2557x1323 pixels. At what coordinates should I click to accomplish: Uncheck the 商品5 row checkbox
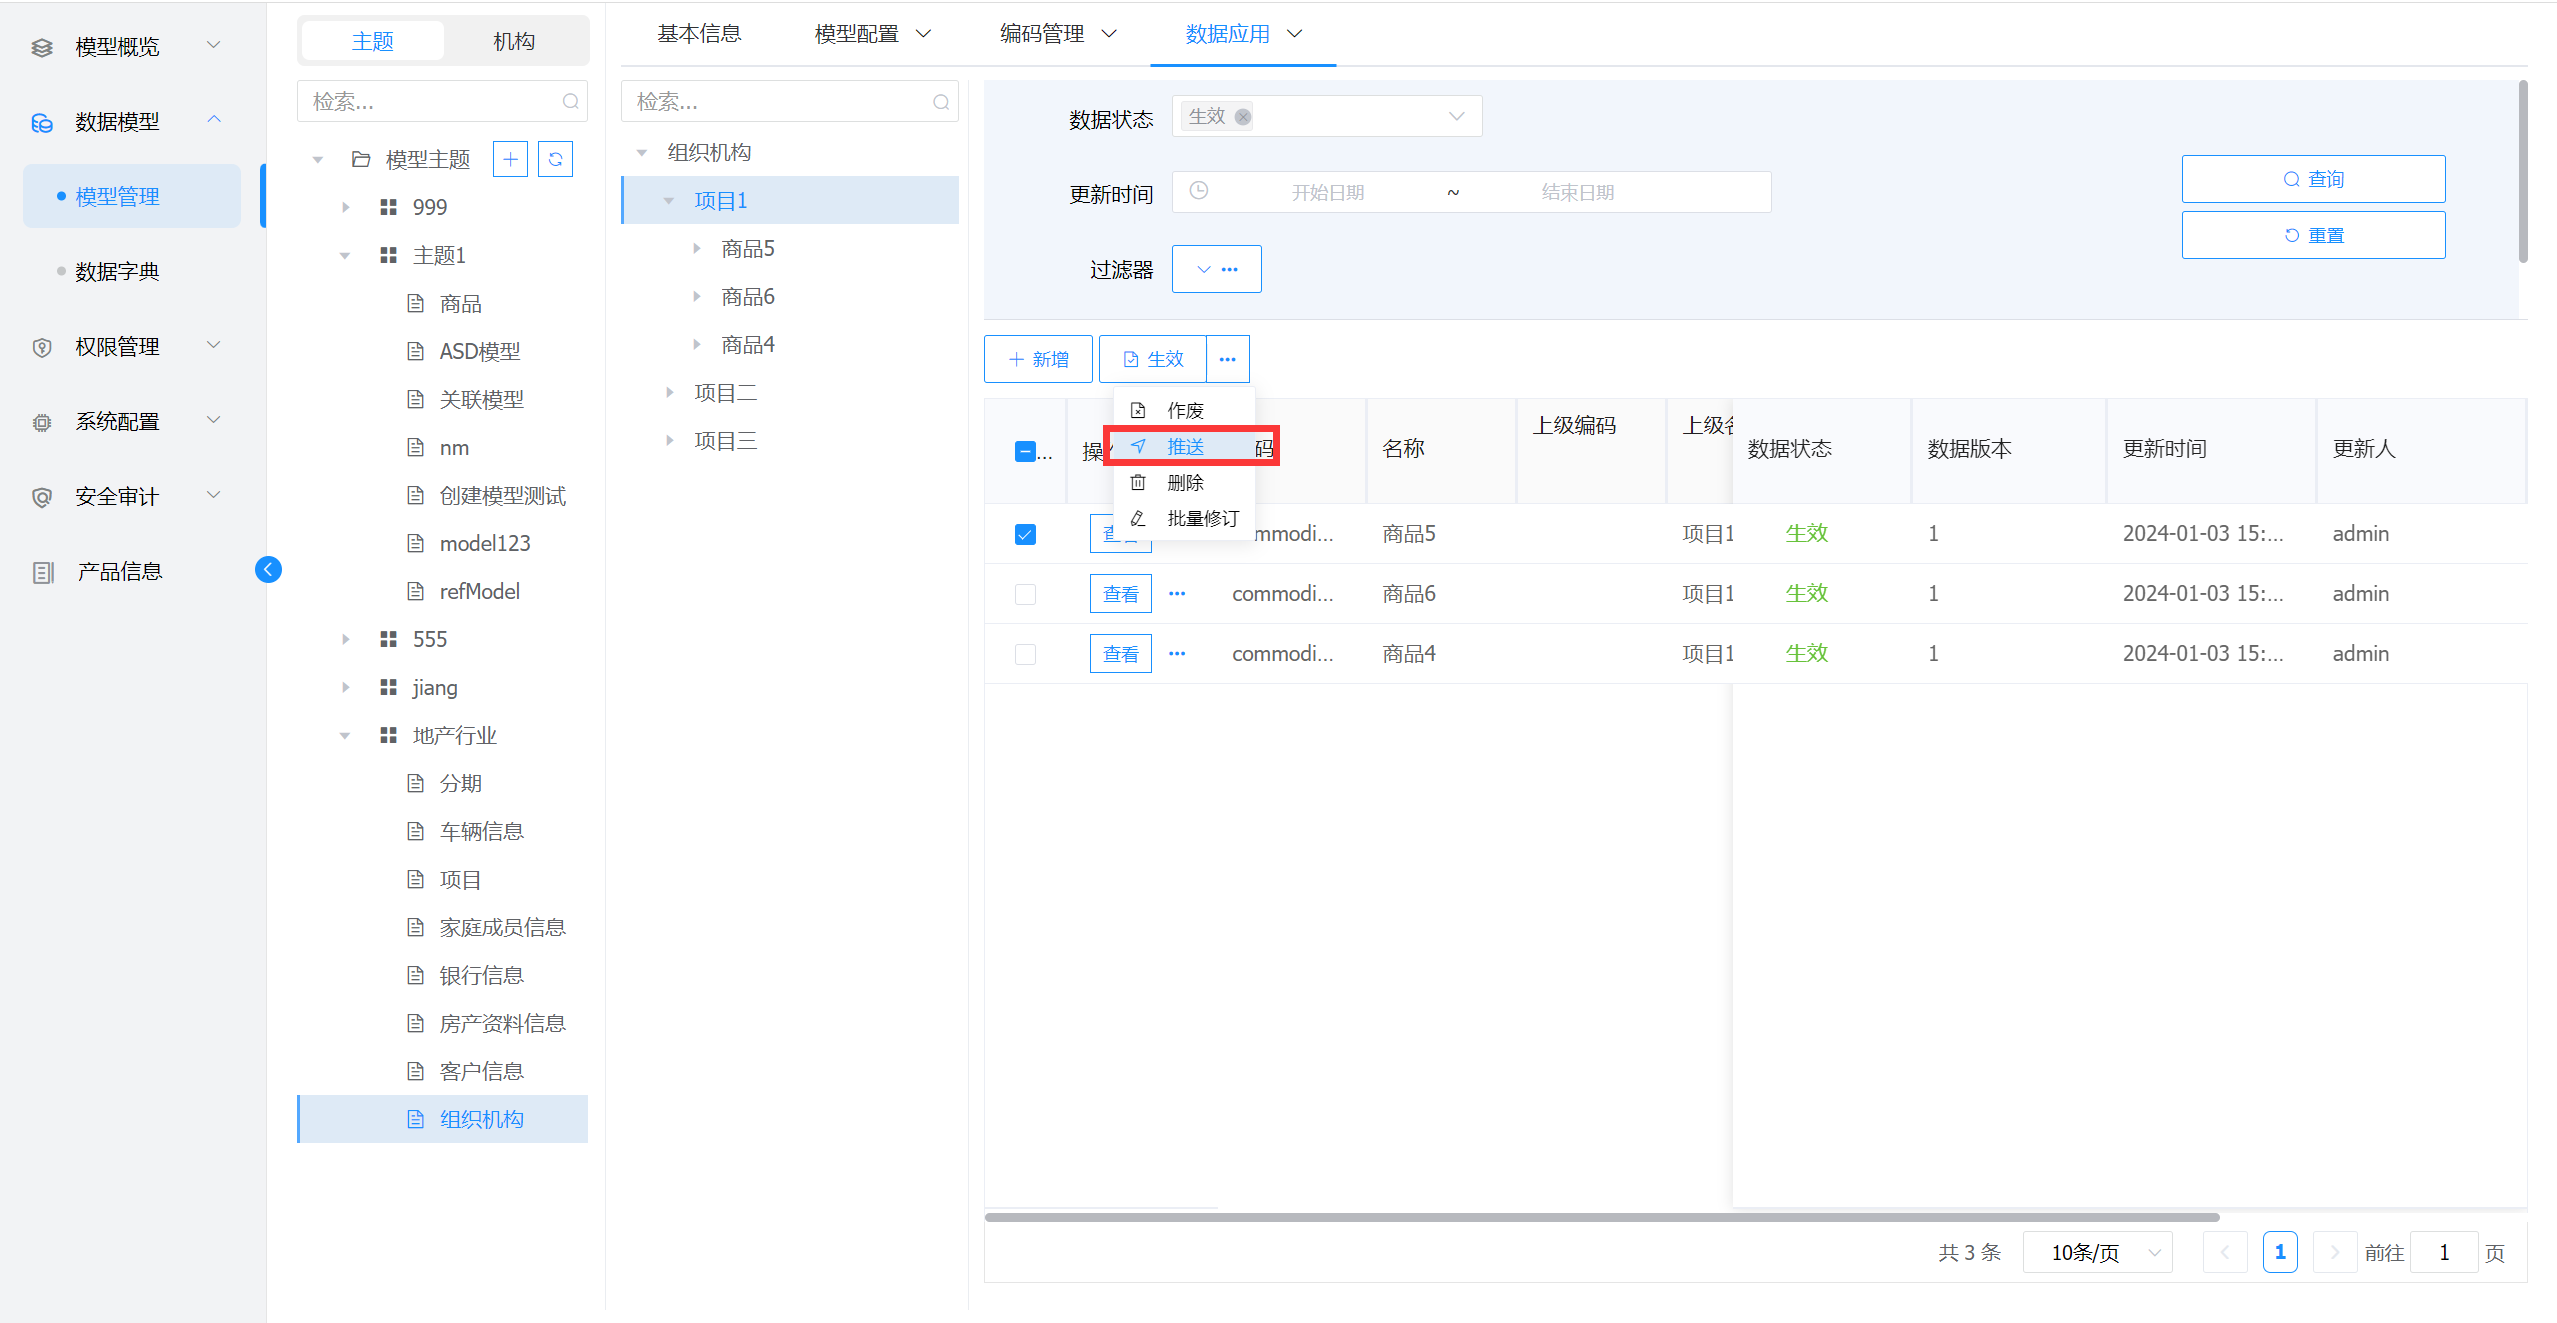click(x=1025, y=534)
